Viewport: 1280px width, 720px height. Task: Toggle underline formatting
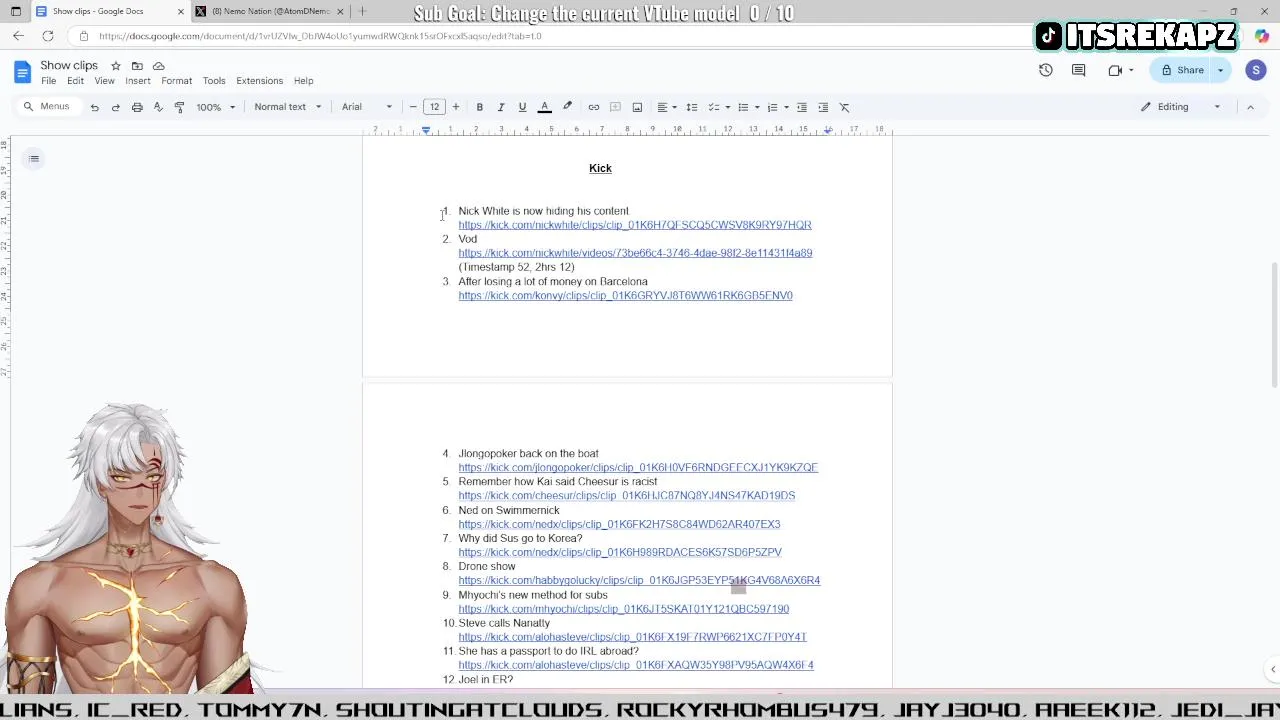[x=522, y=107]
